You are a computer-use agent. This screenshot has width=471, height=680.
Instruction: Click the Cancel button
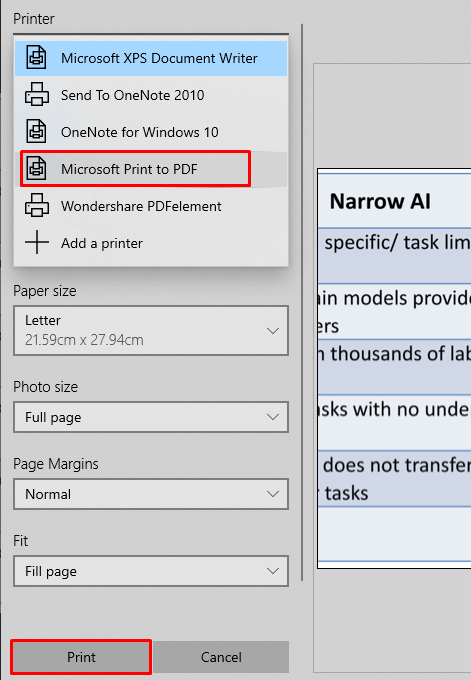(x=221, y=657)
